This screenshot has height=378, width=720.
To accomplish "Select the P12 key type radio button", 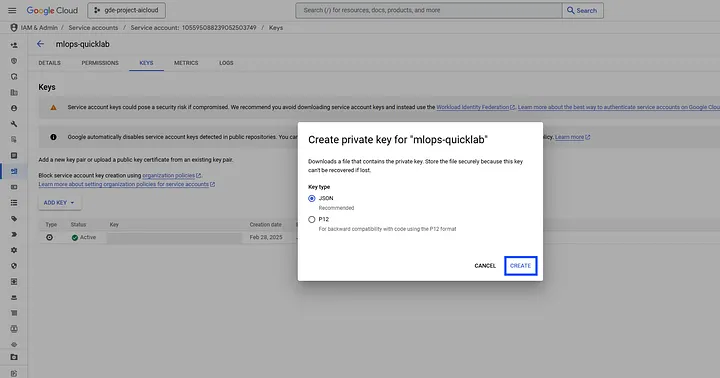I will [312, 220].
